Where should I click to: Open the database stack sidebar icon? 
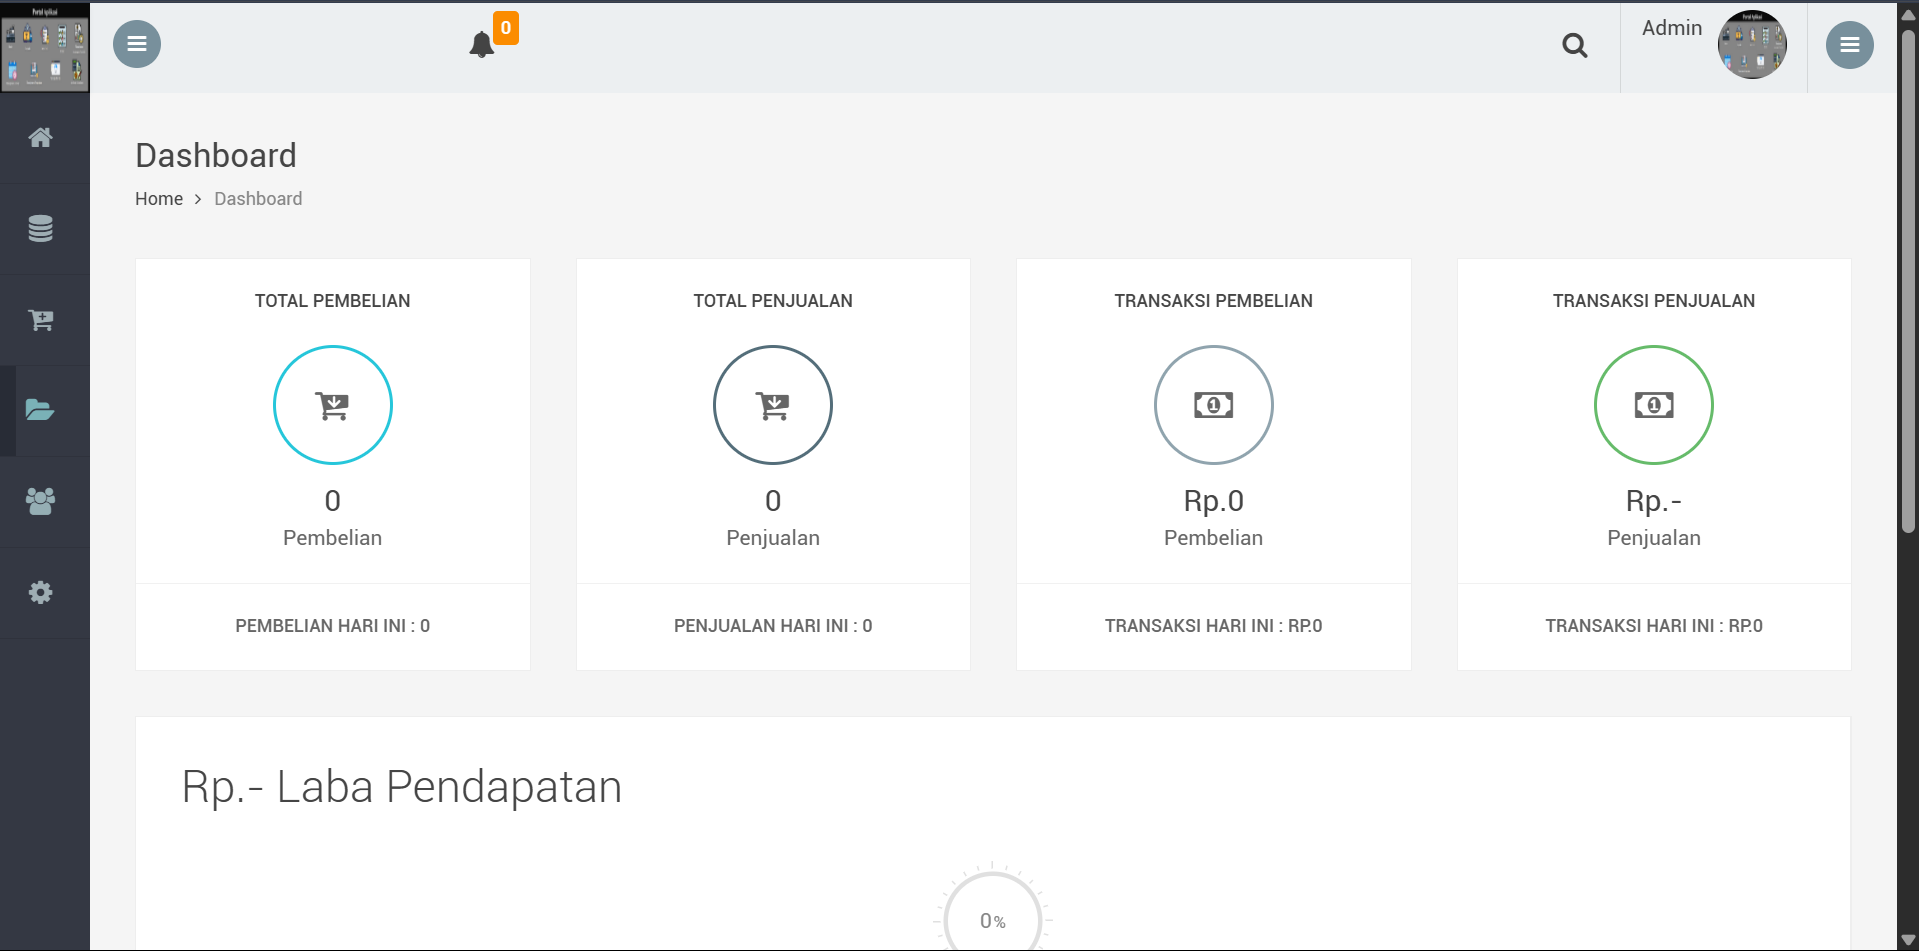click(x=40, y=229)
